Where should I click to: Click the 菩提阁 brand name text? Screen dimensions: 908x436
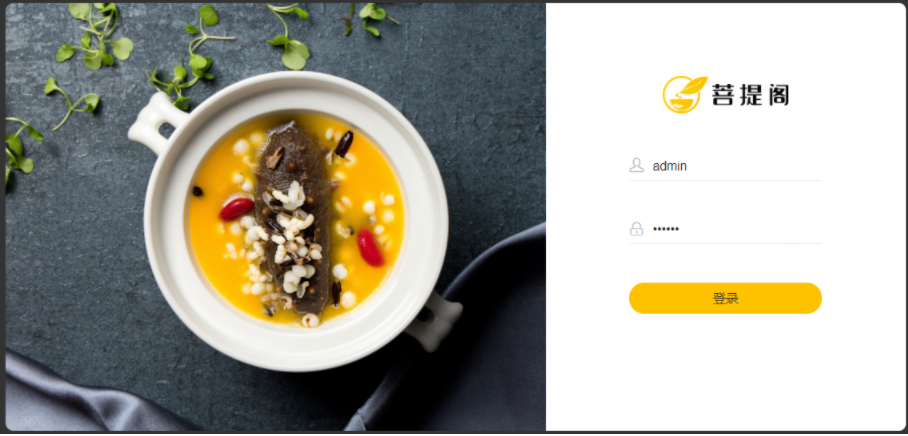[750, 95]
